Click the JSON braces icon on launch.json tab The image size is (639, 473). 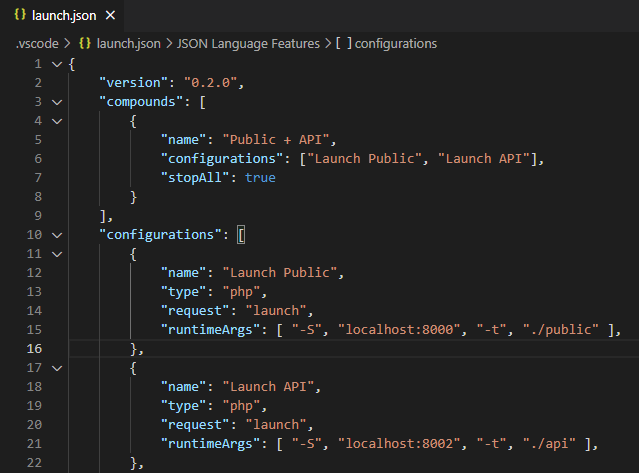[x=20, y=15]
